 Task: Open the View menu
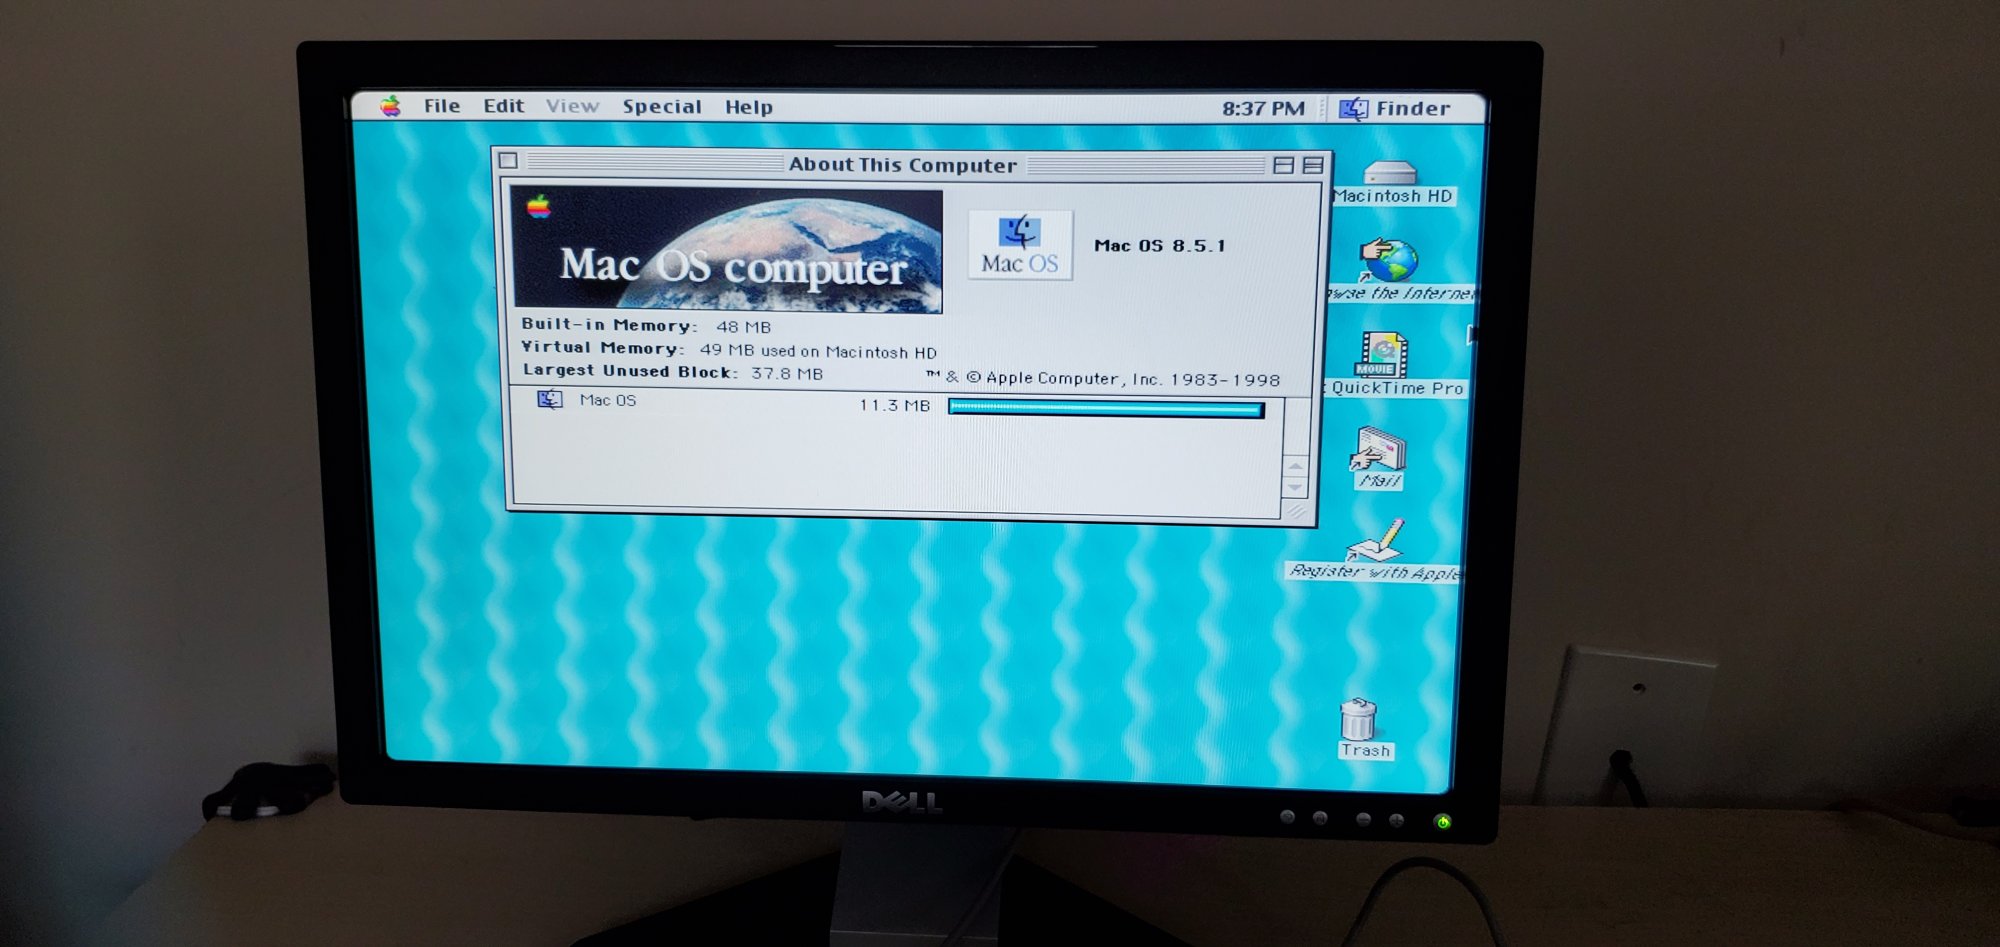pos(572,106)
